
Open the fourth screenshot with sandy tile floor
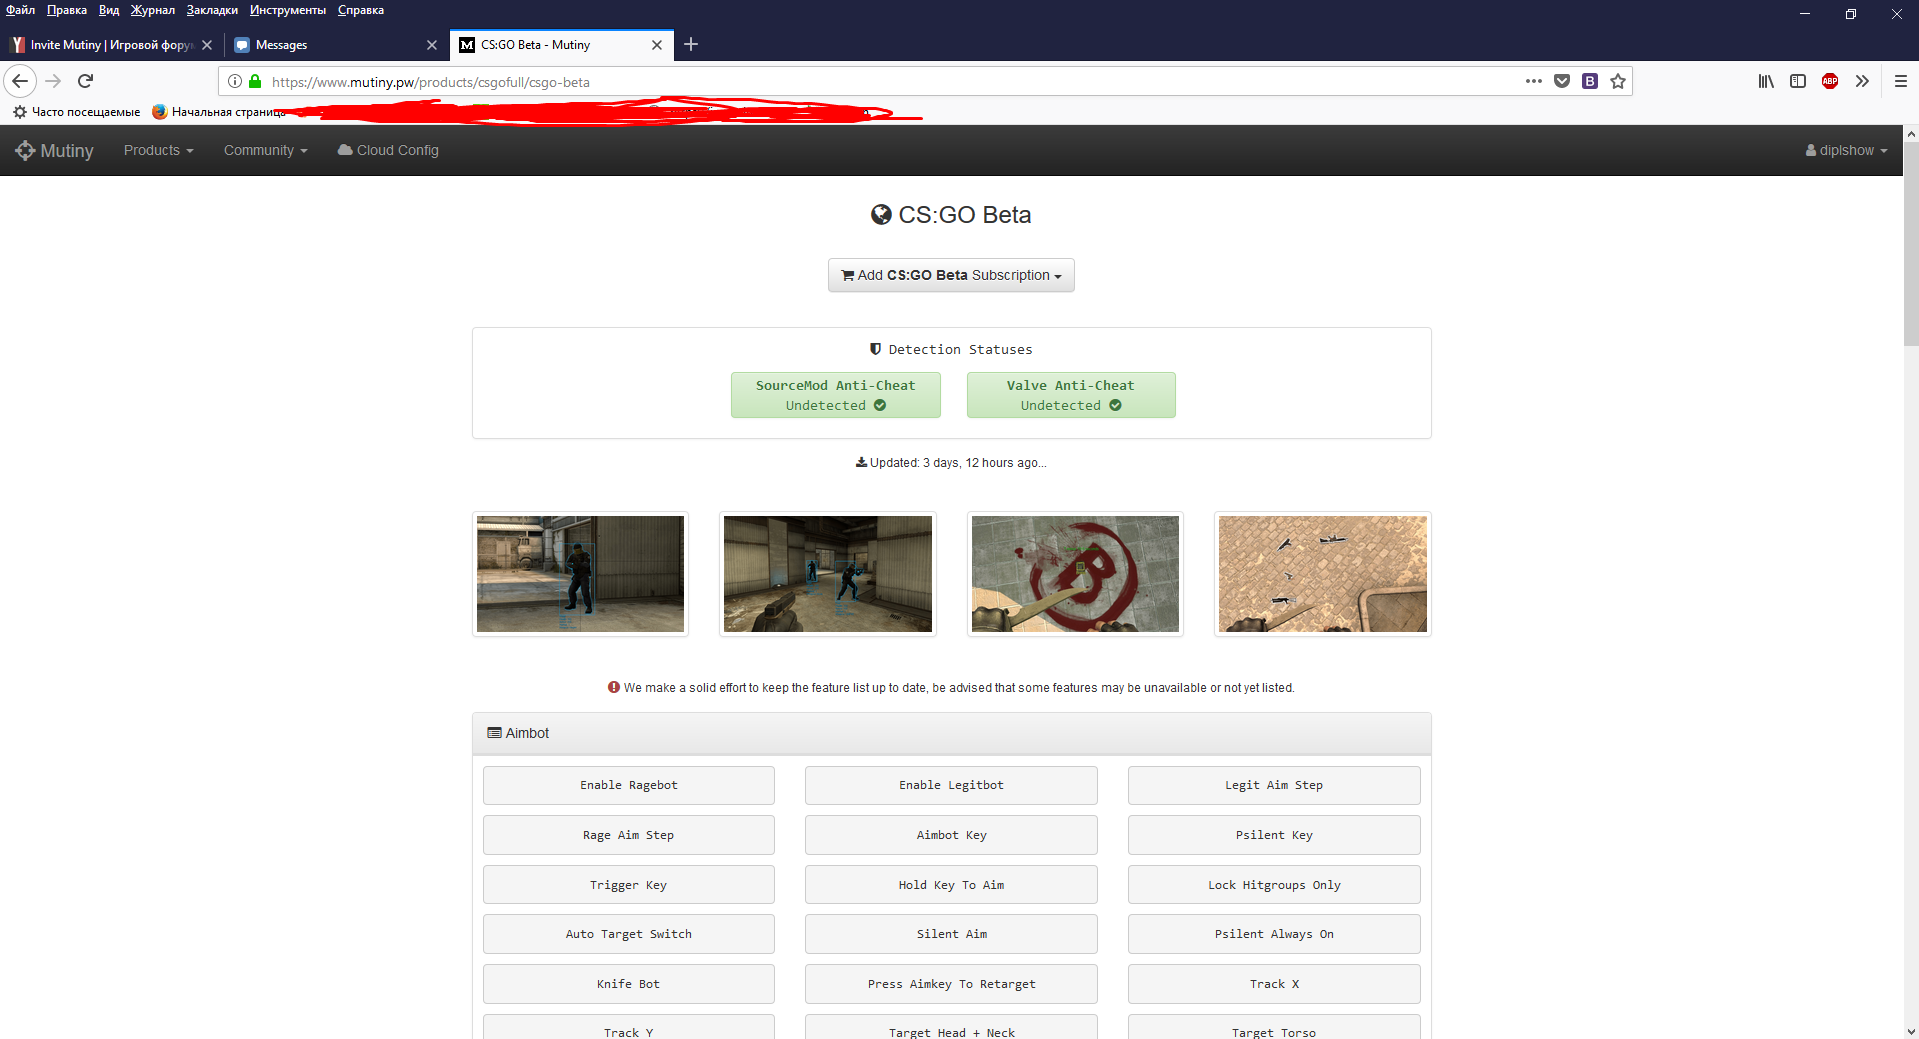pos(1323,574)
